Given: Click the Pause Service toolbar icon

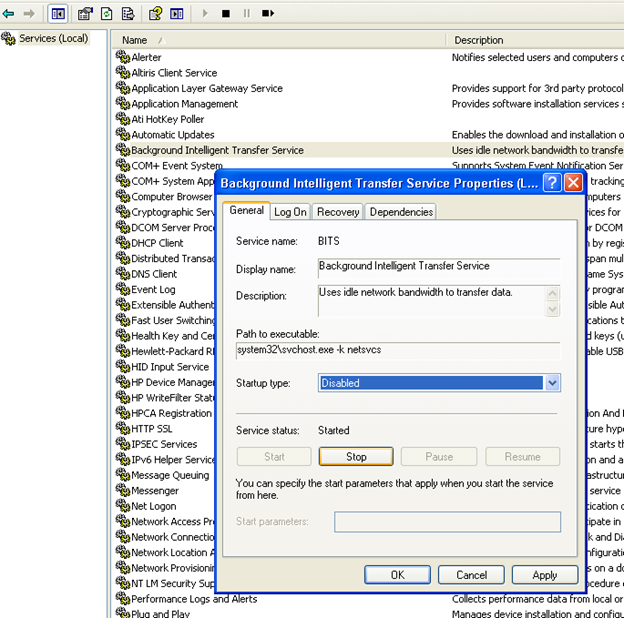Looking at the screenshot, I should (x=247, y=14).
